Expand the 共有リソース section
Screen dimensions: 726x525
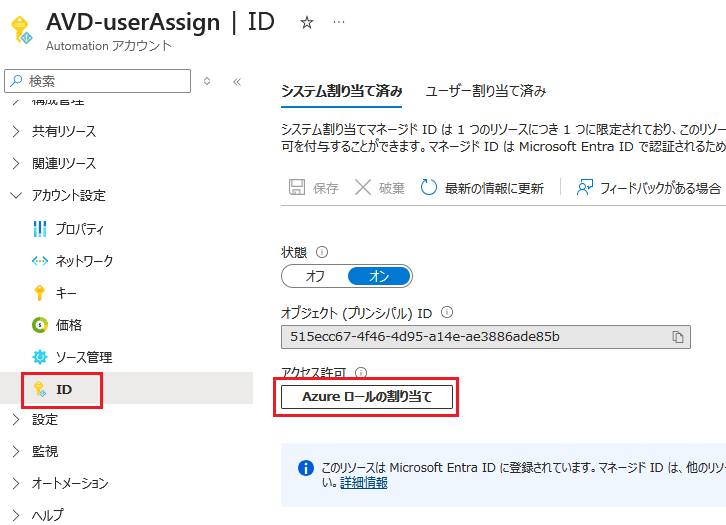64,131
